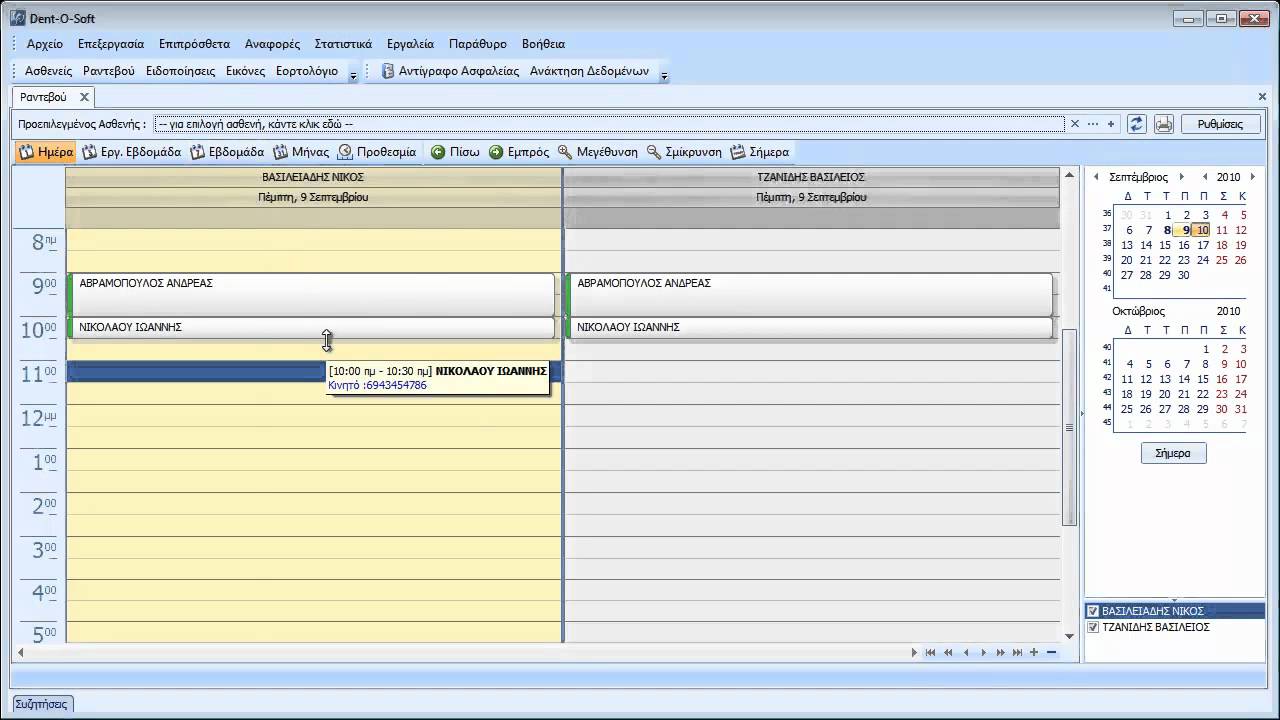
Task: Jump to first record in bottom navigator
Action: (930, 652)
